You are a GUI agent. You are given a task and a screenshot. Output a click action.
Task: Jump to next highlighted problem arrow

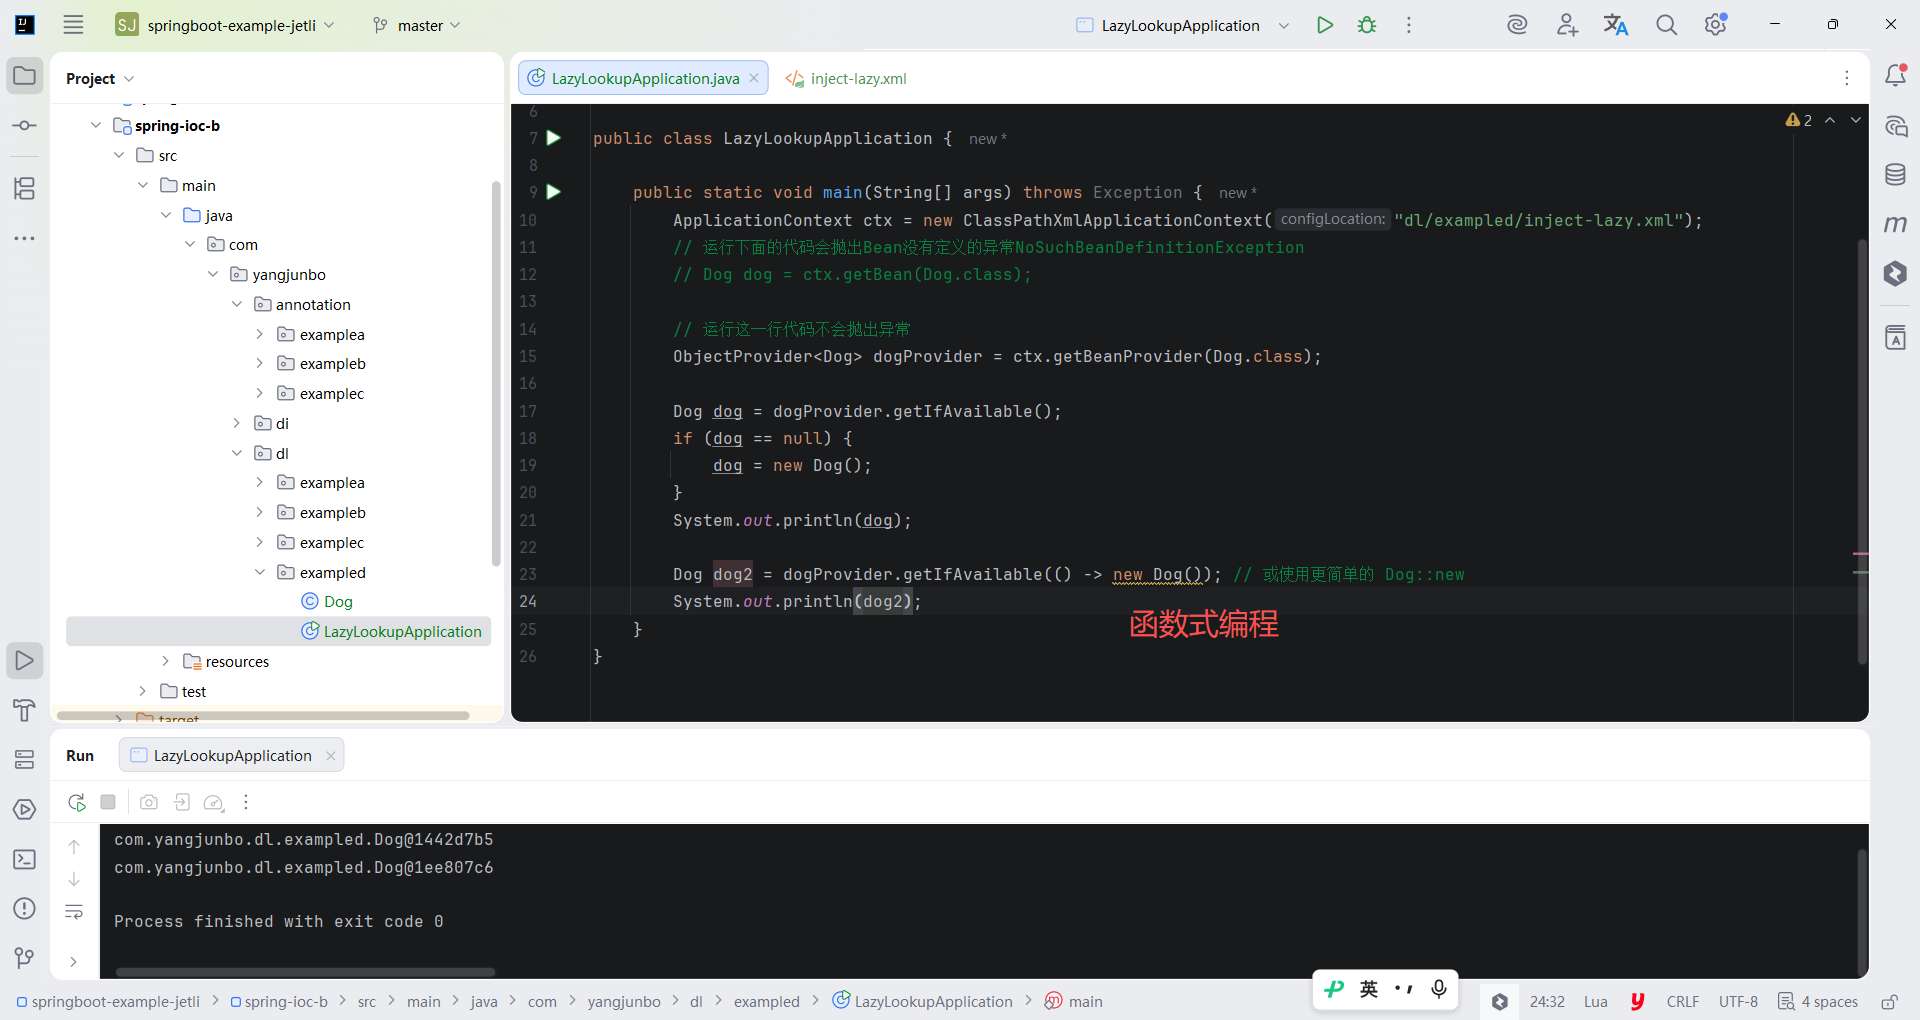1856,120
